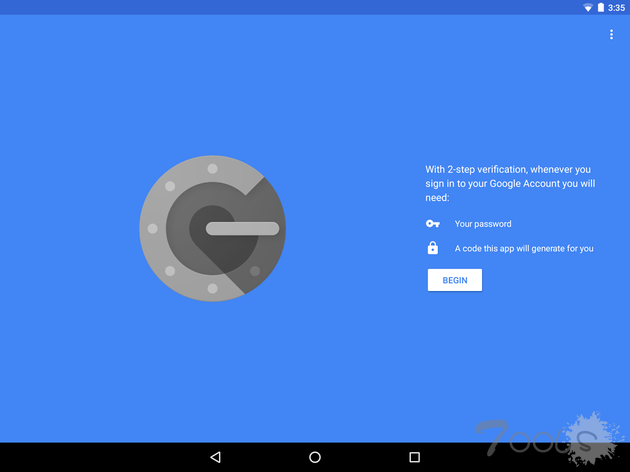Click the leftmost dot on the vault dial
This screenshot has height=472, width=630.
click(153, 228)
